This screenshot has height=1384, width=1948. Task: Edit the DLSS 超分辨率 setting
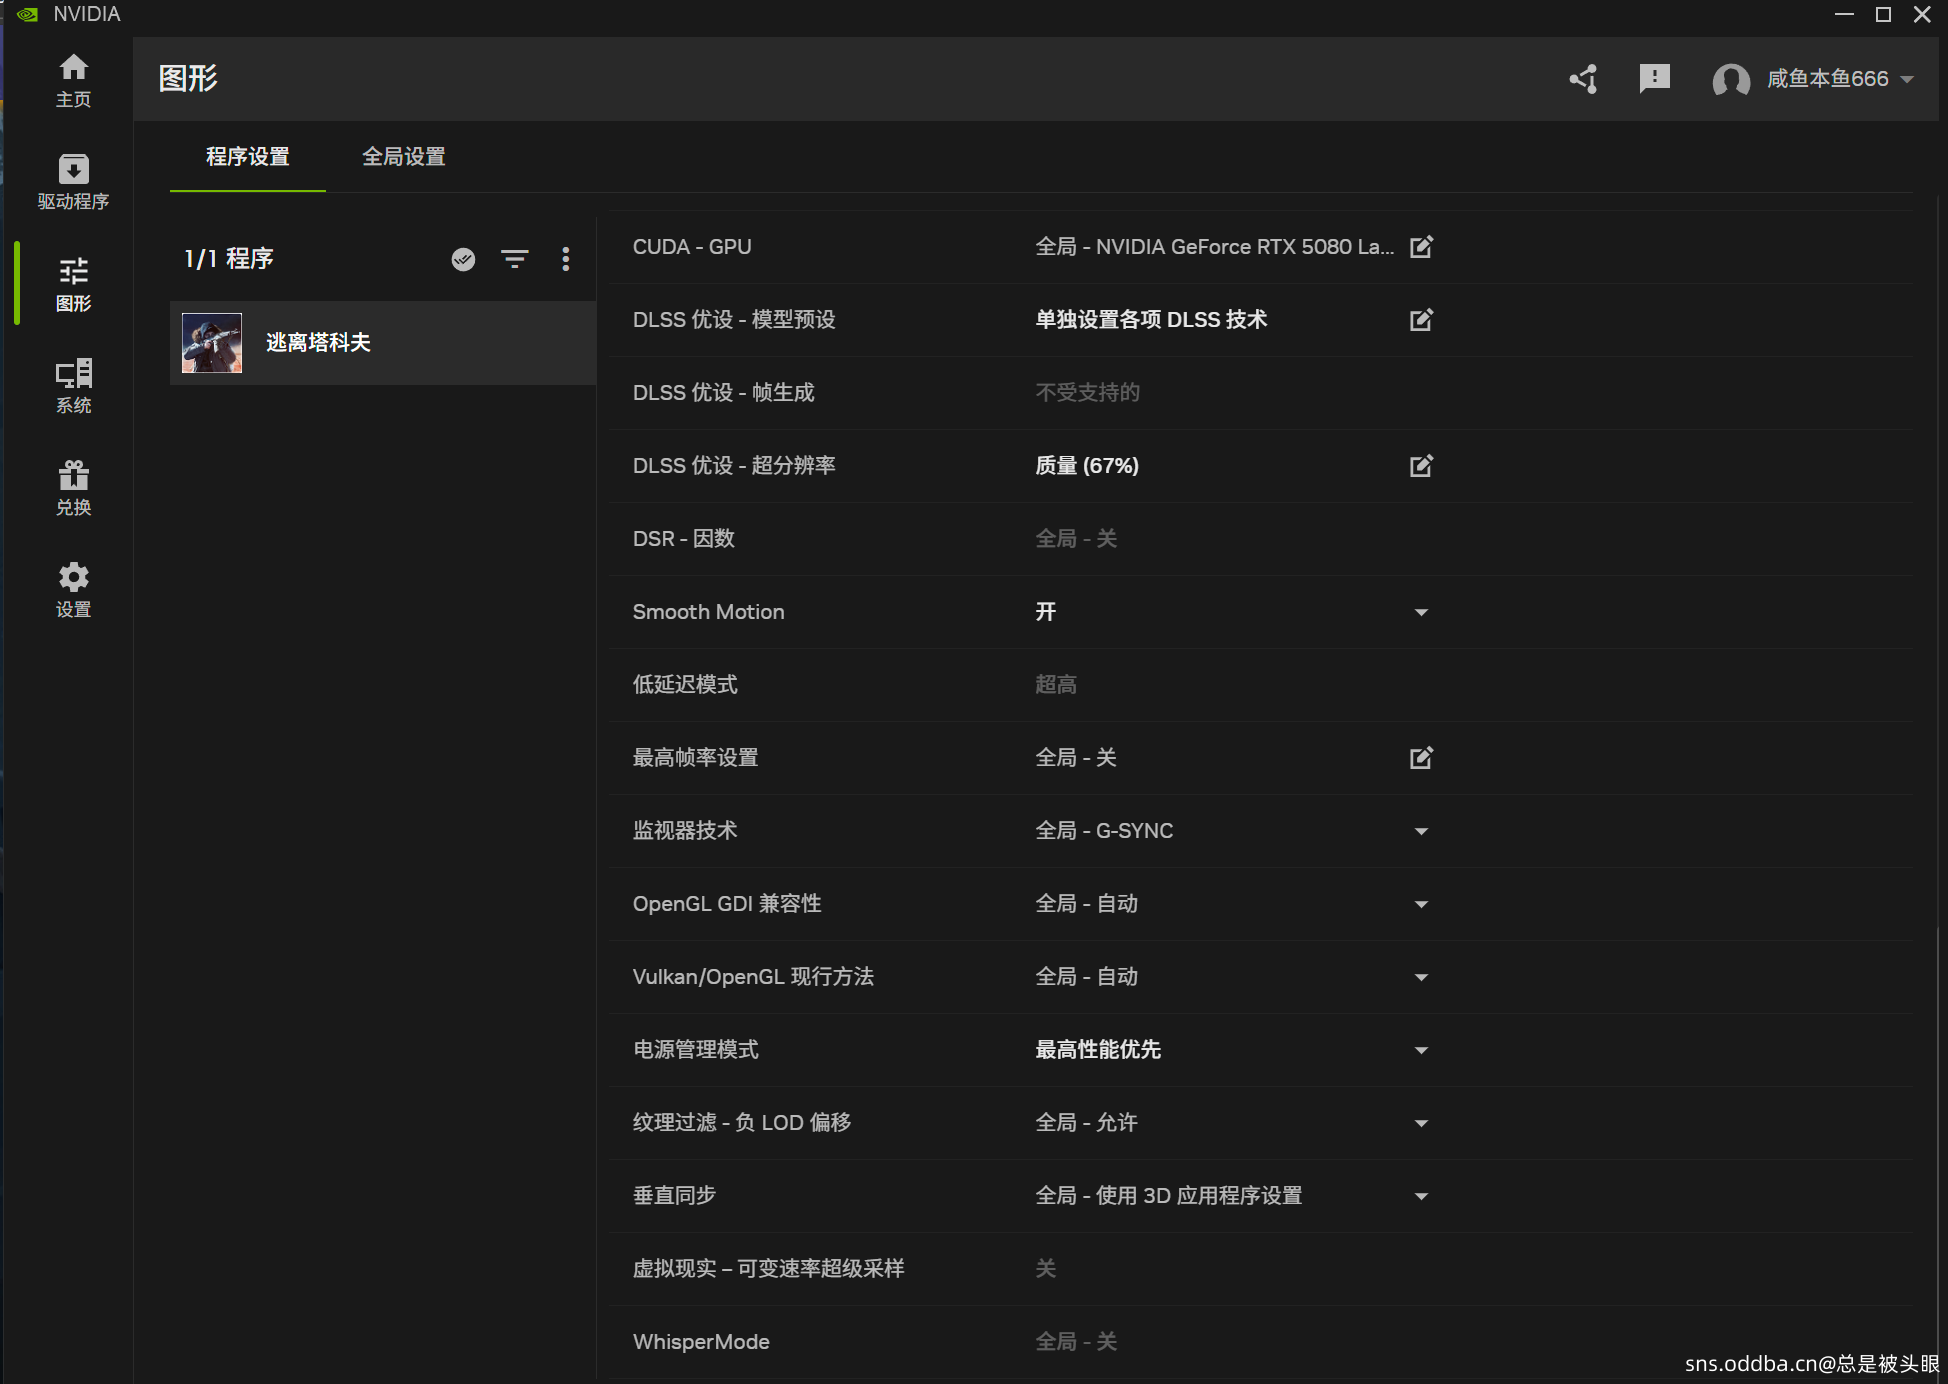click(1421, 466)
